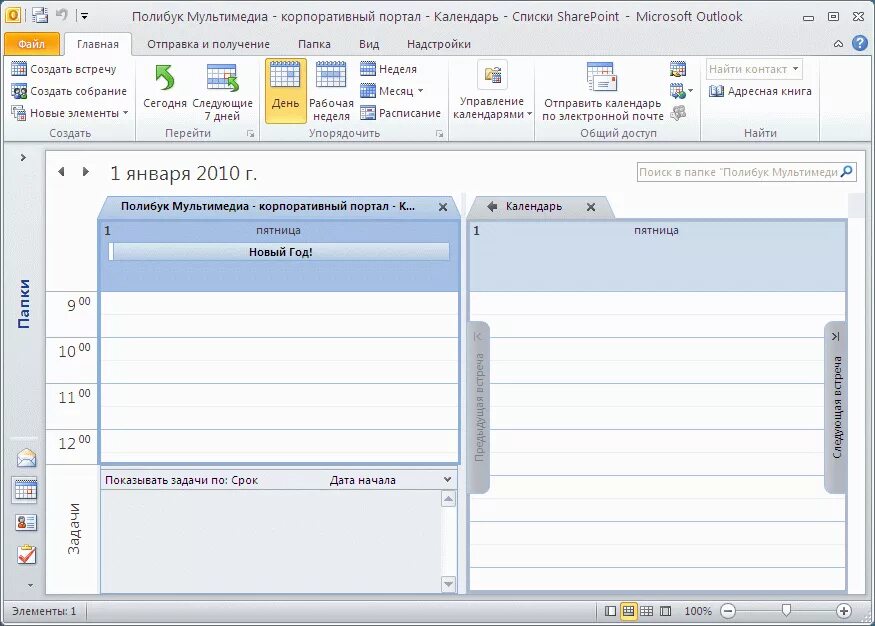Switch to the Вид tab
The width and height of the screenshot is (875, 626).
pyautogui.click(x=369, y=44)
